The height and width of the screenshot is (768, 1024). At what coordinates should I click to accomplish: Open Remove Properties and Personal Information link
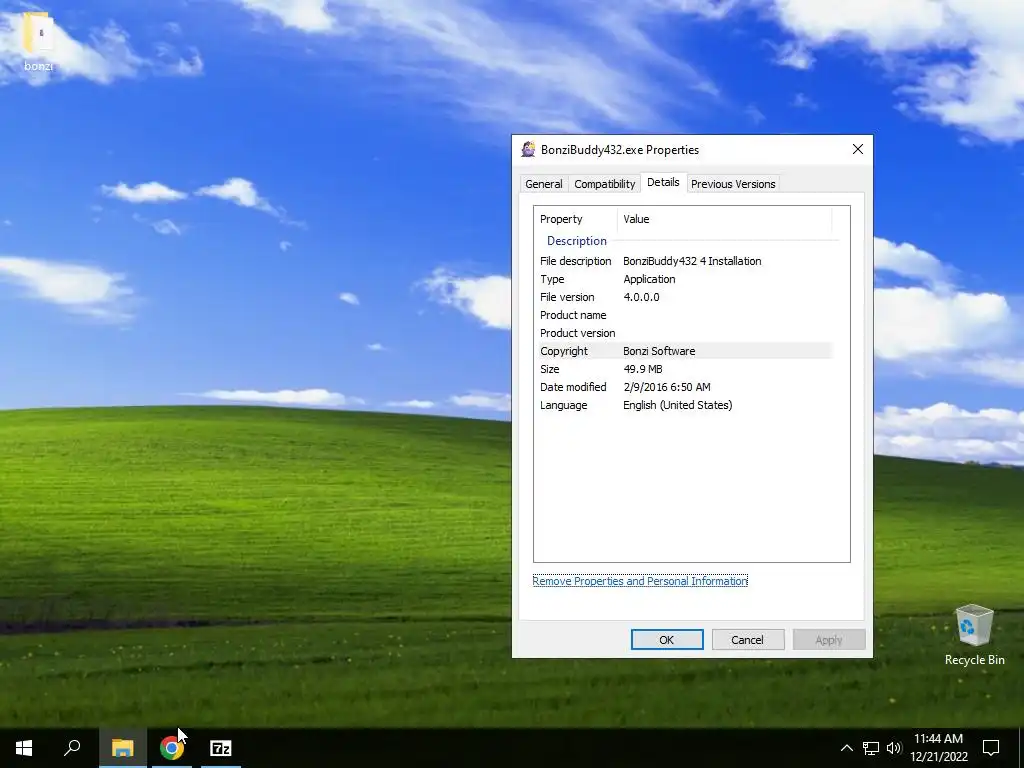pyautogui.click(x=640, y=581)
